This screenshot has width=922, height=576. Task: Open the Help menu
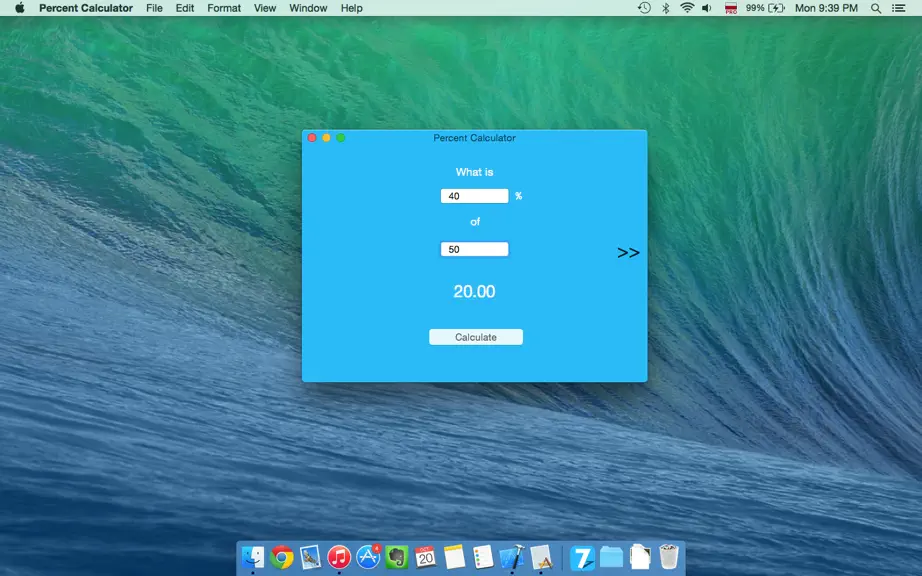point(352,8)
